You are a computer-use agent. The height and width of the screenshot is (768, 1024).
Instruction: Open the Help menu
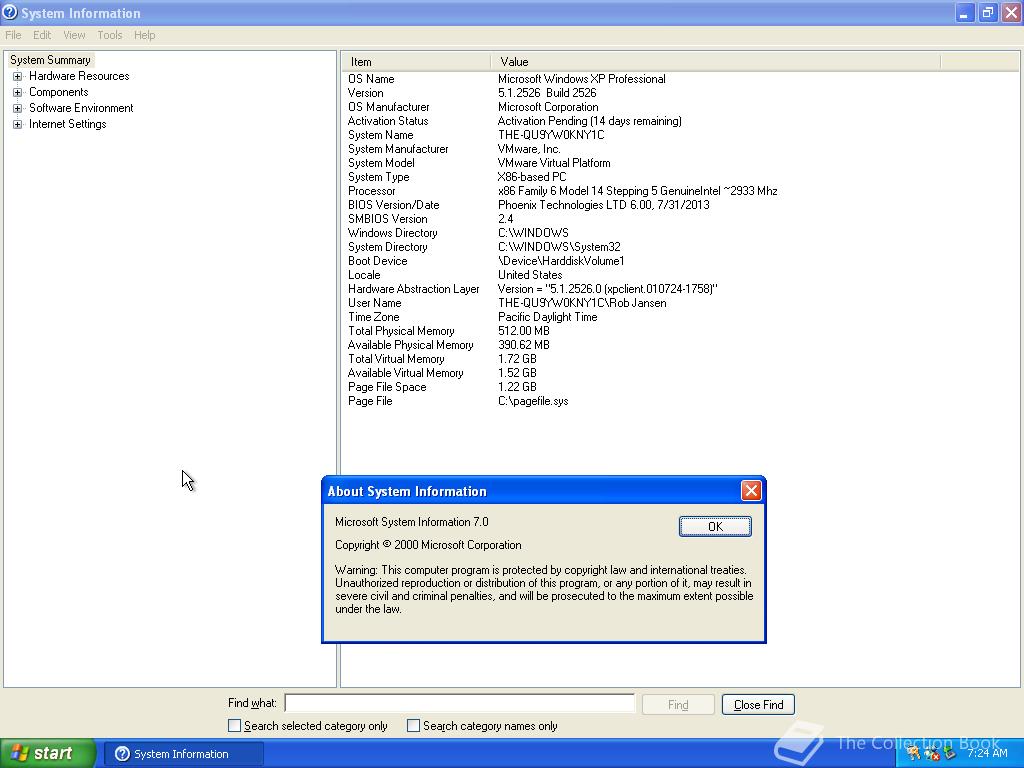coord(144,35)
